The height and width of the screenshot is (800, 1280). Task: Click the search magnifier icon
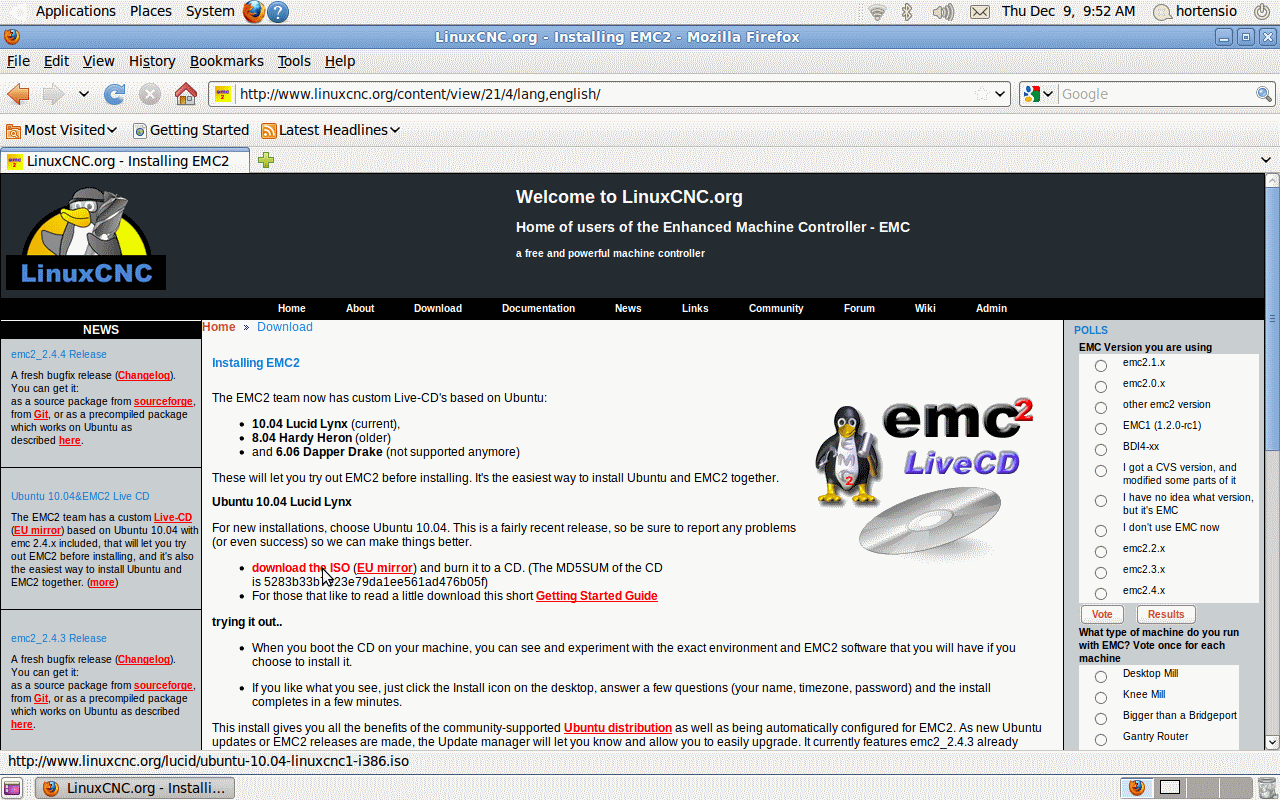tap(1264, 94)
